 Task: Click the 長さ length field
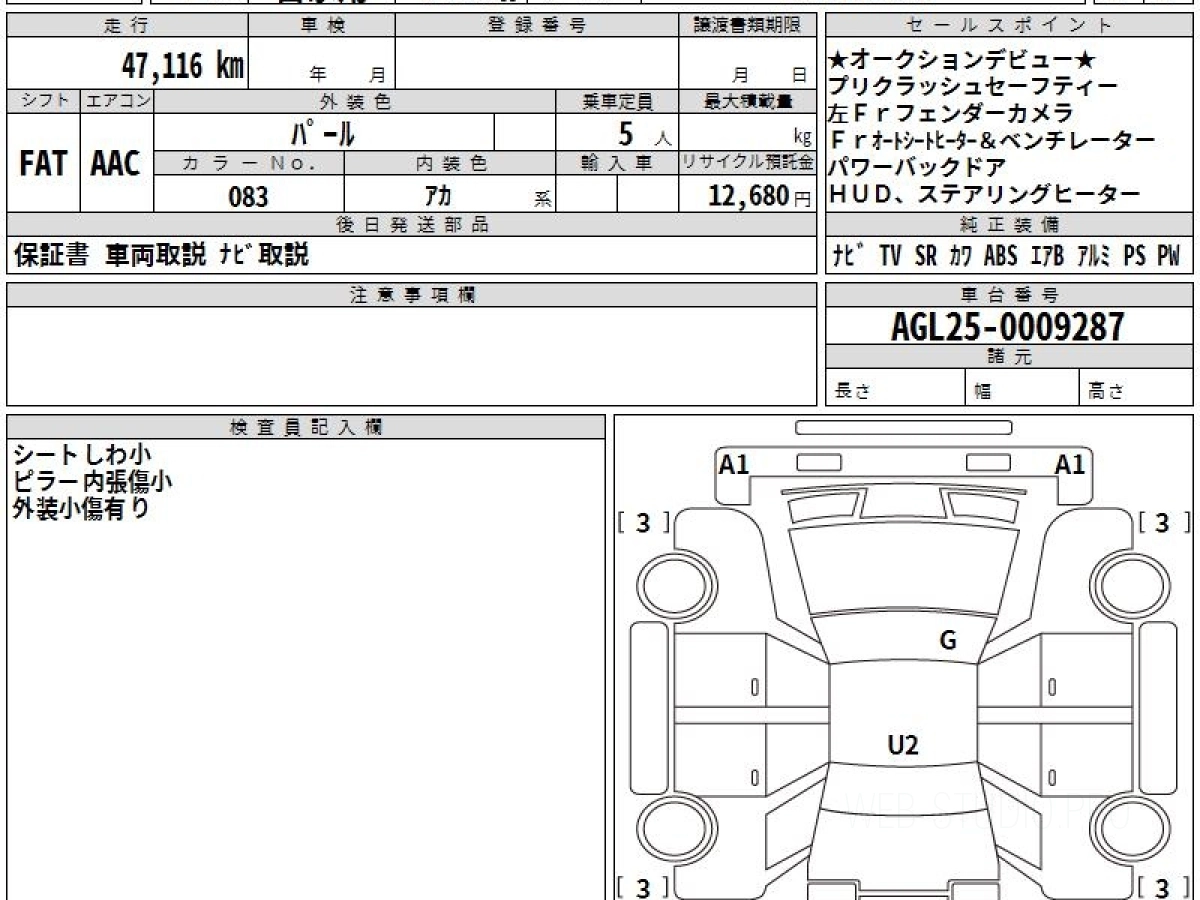[x=895, y=389]
